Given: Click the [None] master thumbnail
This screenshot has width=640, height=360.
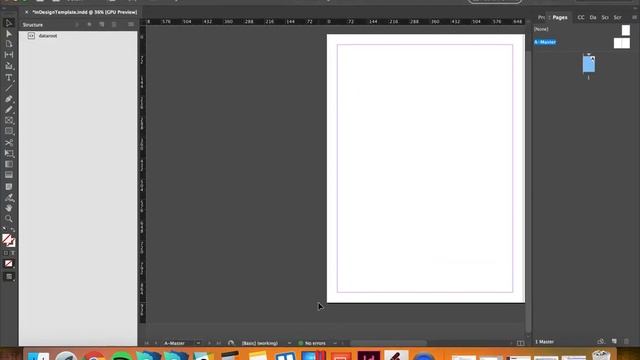Looking at the screenshot, I should [626, 30].
